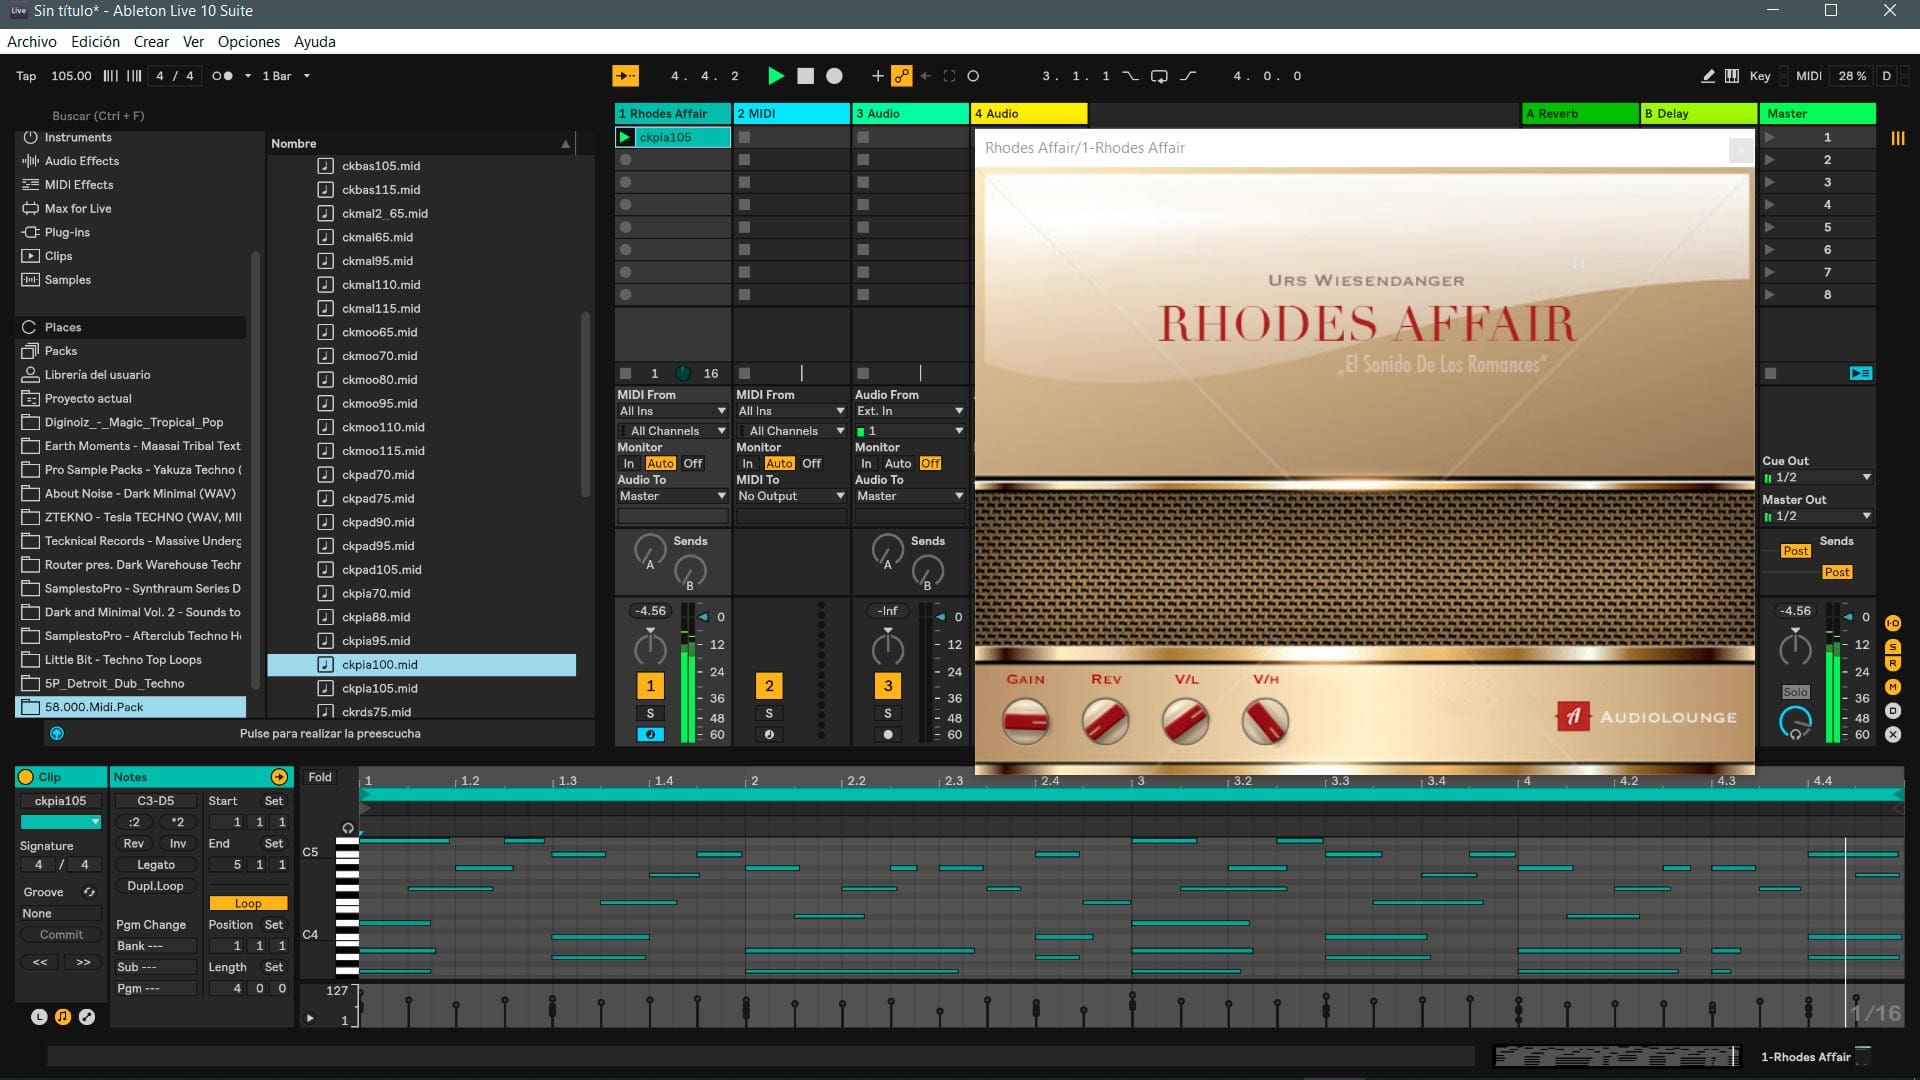Toggle the Follow button in transport

coord(625,76)
